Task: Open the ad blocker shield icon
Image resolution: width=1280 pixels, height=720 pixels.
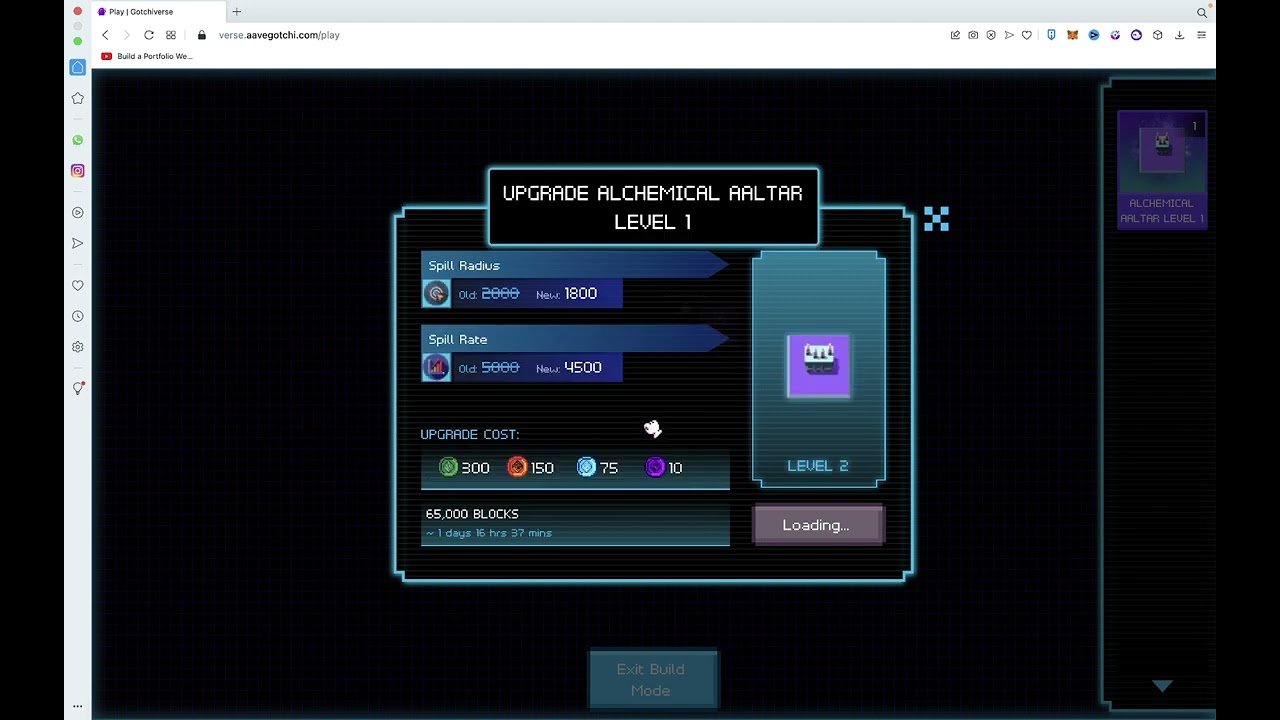Action: click(991, 35)
